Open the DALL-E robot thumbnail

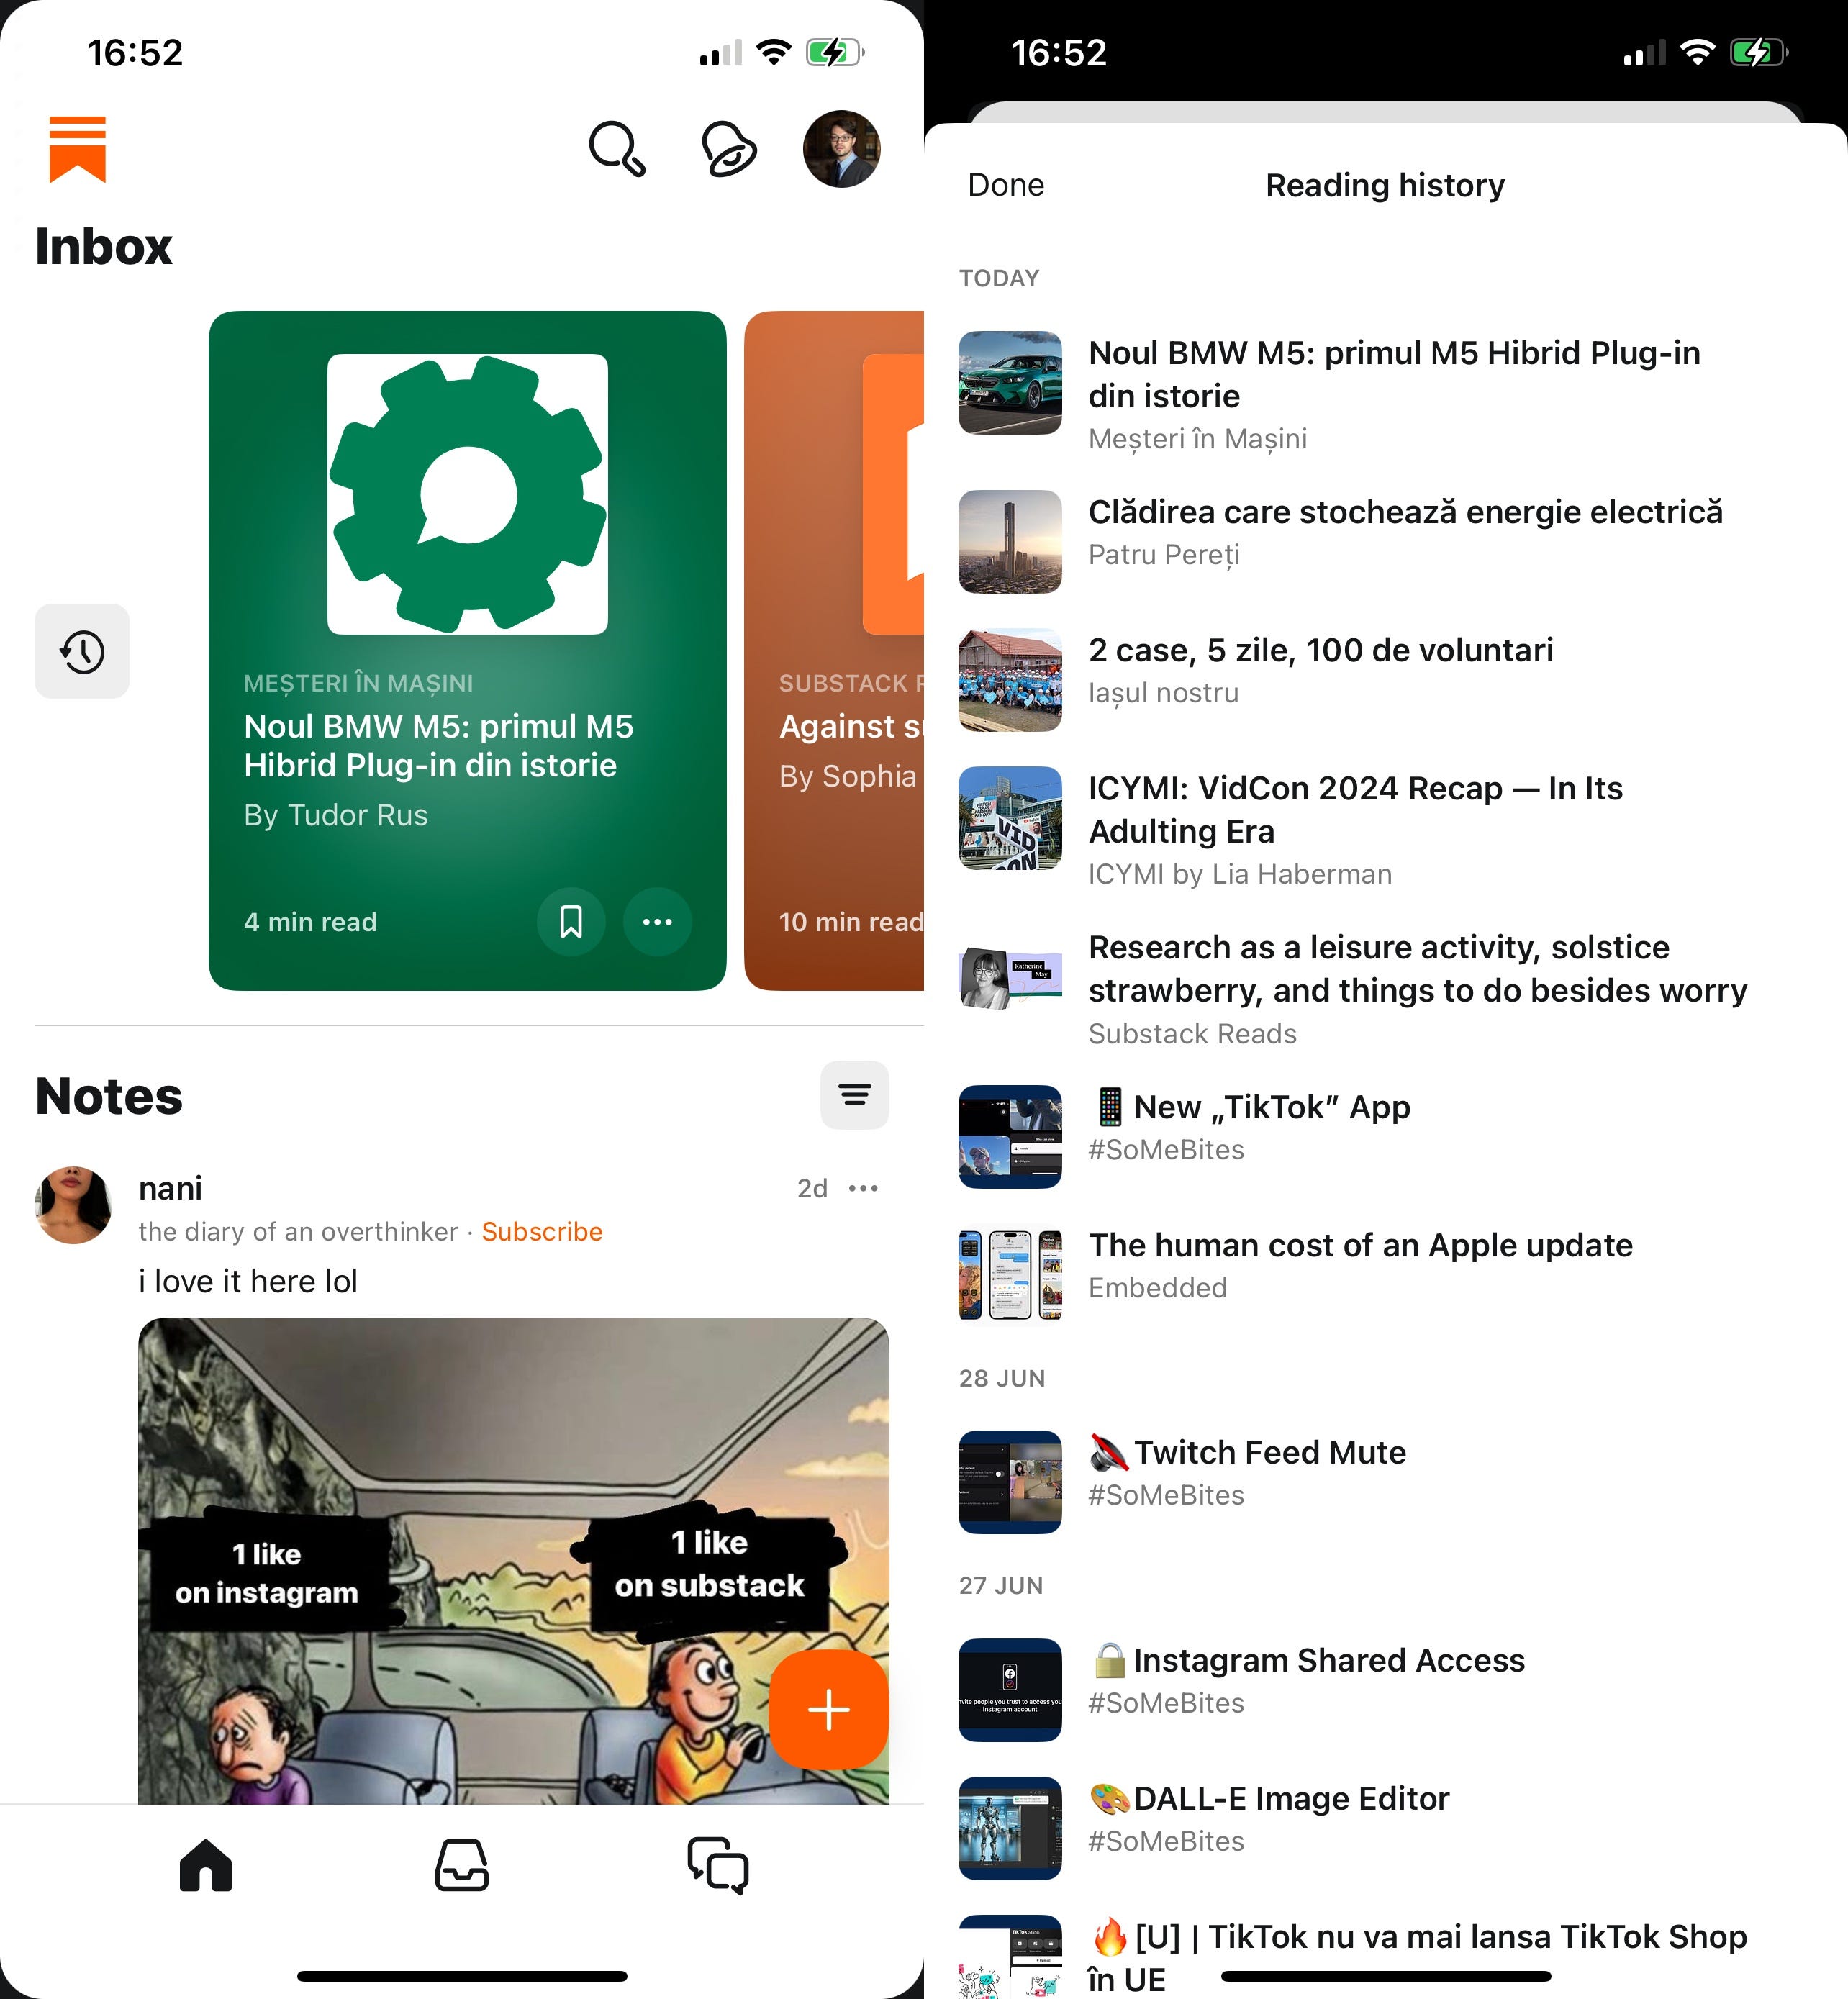coord(1010,1827)
